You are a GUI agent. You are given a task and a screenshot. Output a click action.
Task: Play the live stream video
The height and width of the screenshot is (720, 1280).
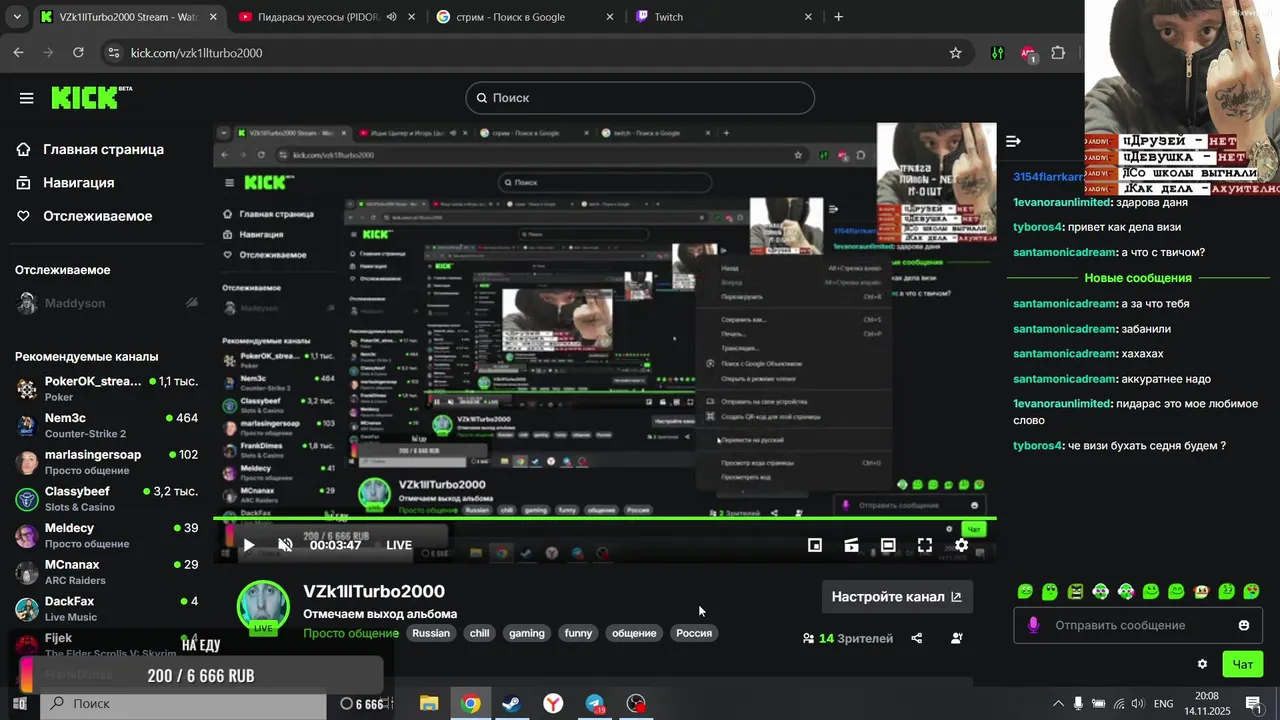(249, 545)
